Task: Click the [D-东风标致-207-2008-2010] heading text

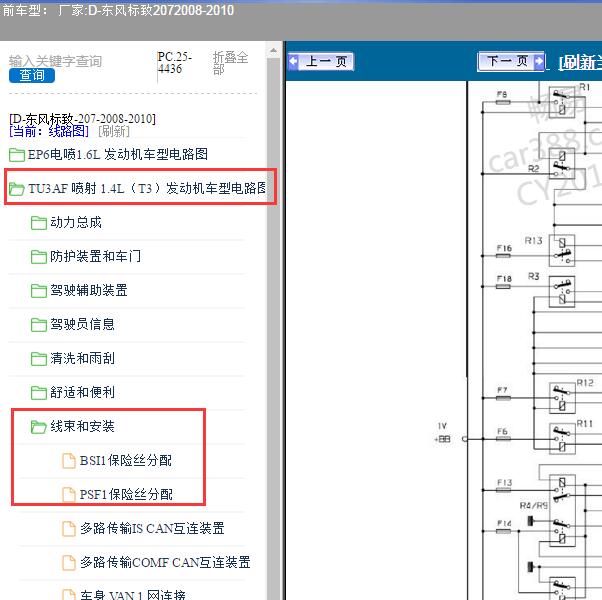Action: tap(83, 119)
